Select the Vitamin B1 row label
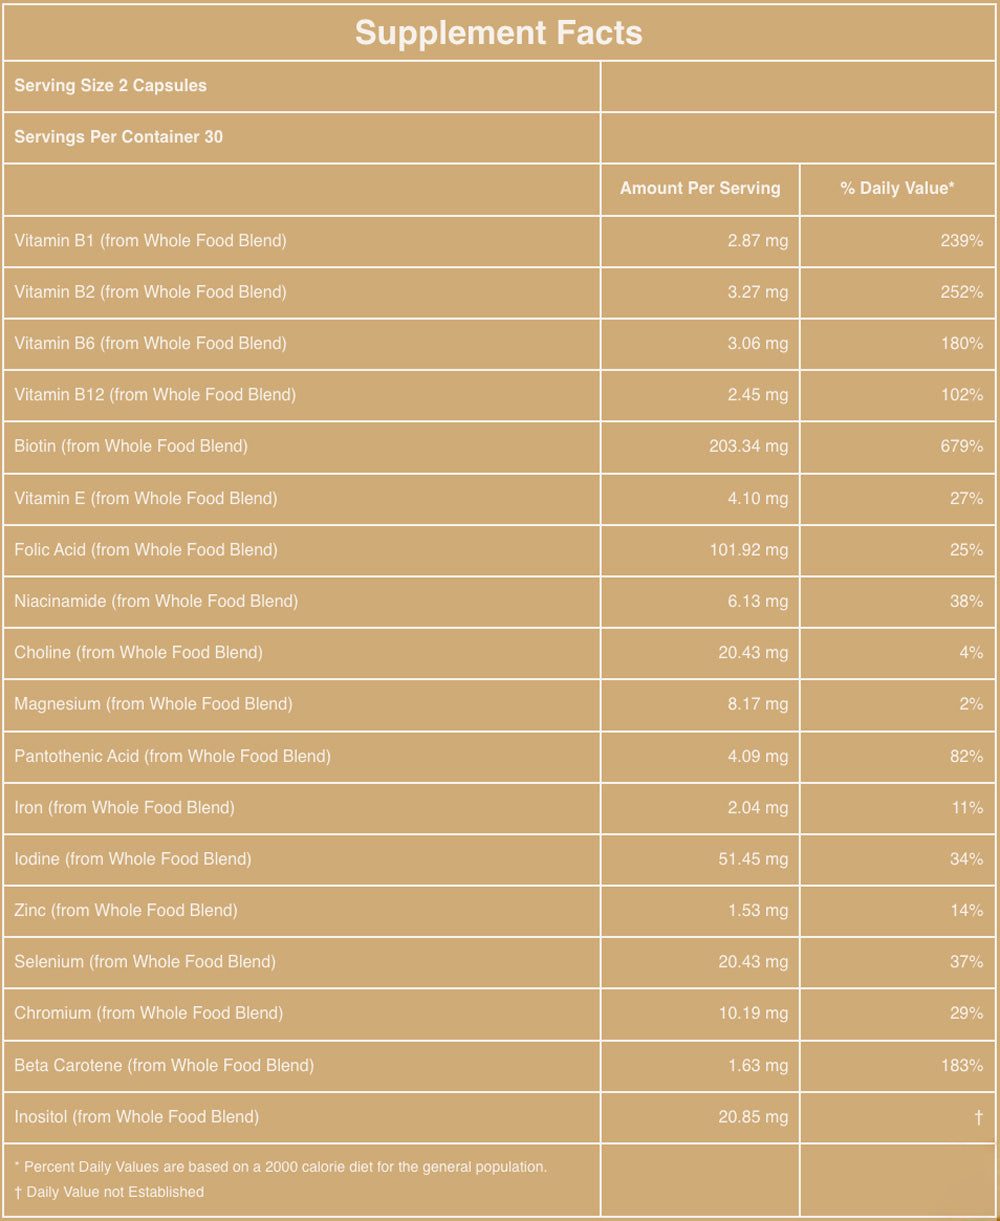Image resolution: width=1000 pixels, height=1221 pixels. click(150, 240)
